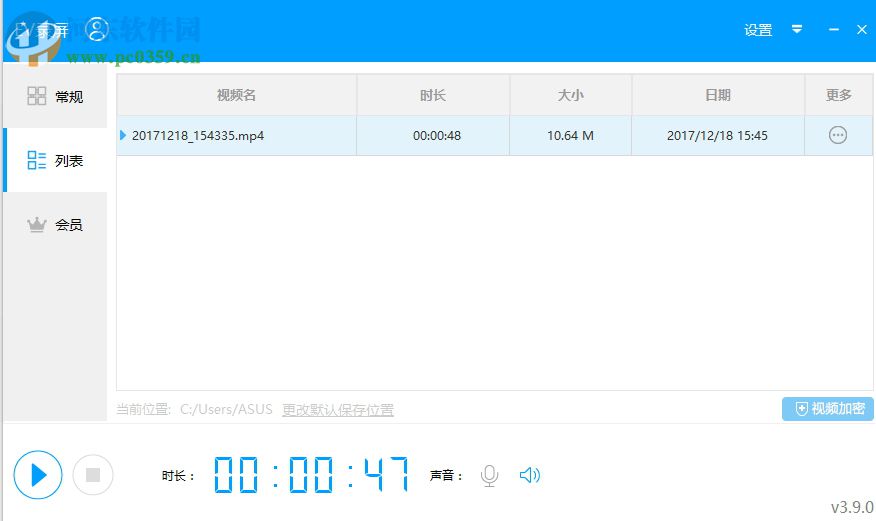Click the 更多 column header

click(839, 95)
